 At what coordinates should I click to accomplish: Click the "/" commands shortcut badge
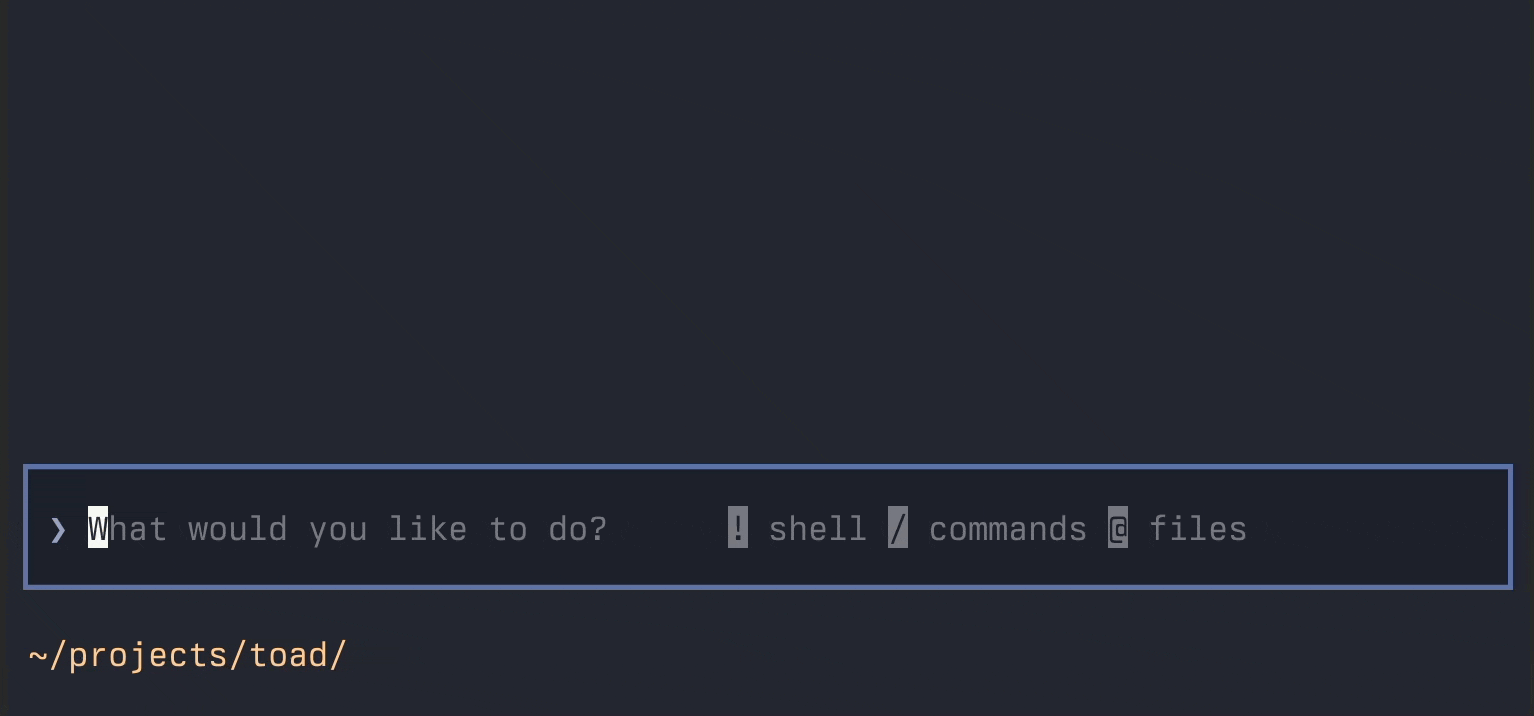pos(898,527)
